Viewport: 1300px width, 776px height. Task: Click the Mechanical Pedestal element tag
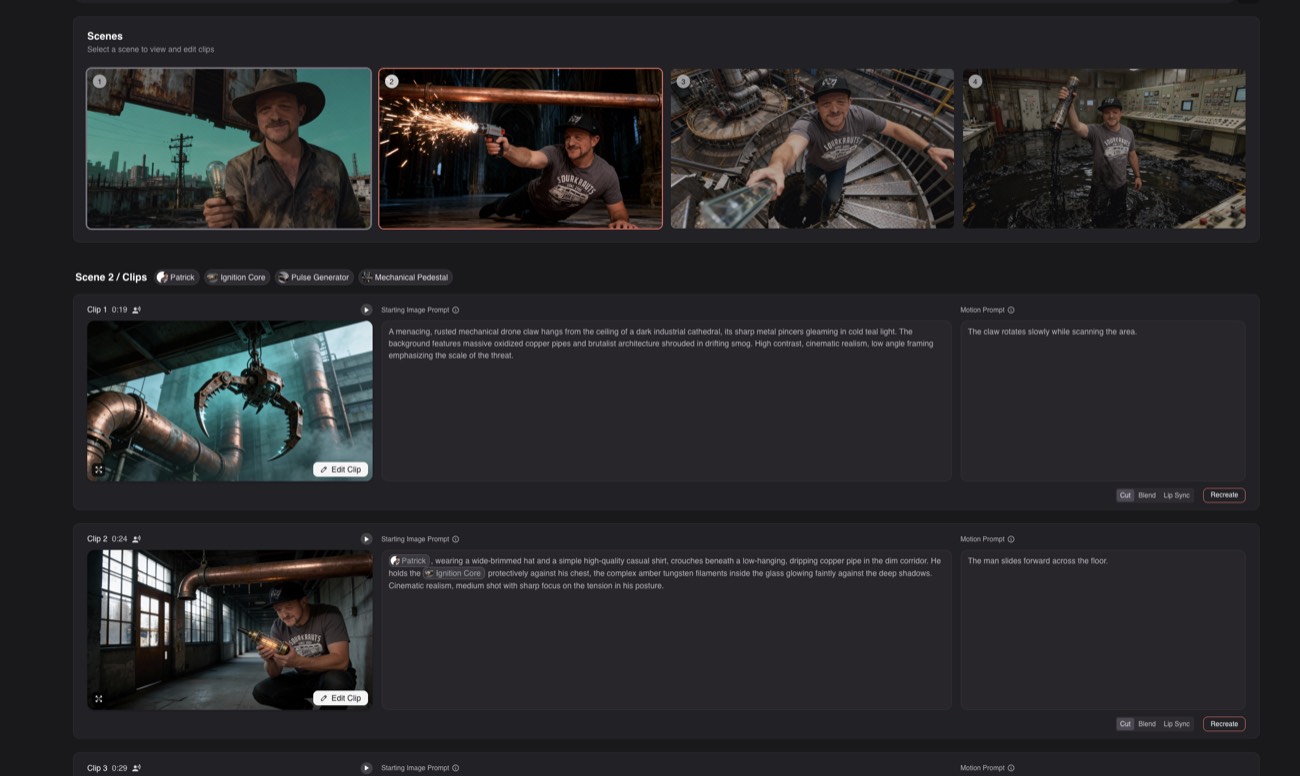405,277
